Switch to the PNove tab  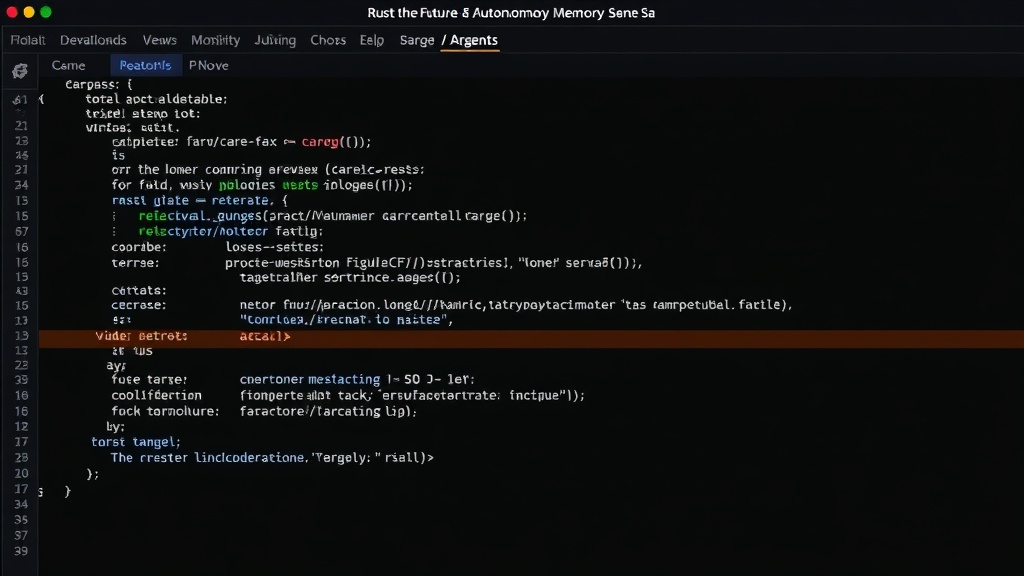pos(208,65)
